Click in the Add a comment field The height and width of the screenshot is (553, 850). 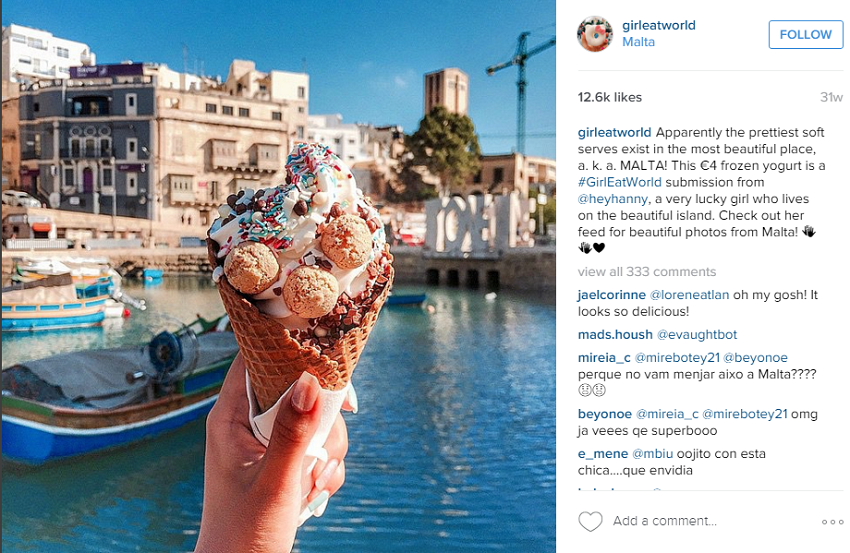click(665, 521)
